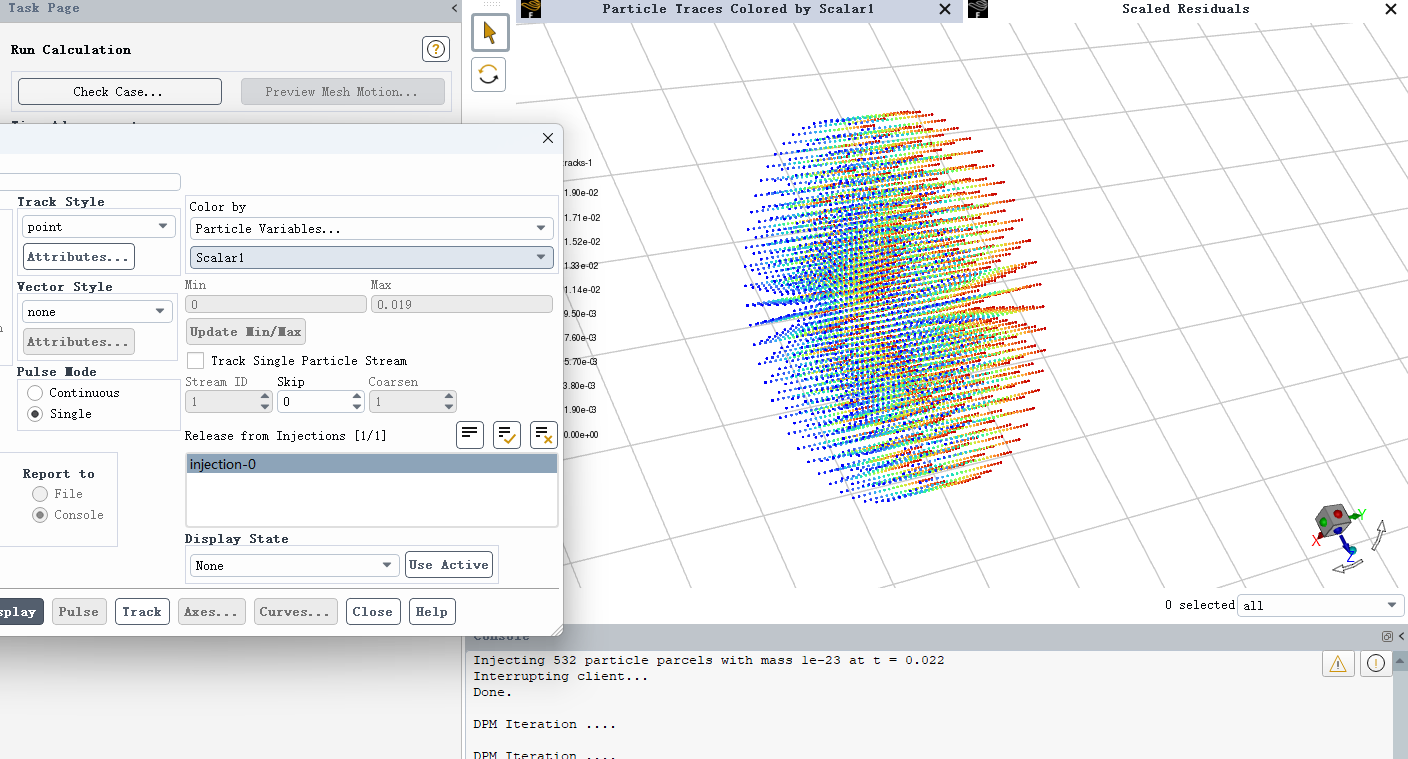Open the selection filter dropdown showing all
1408x759 pixels.
click(x=1321, y=605)
